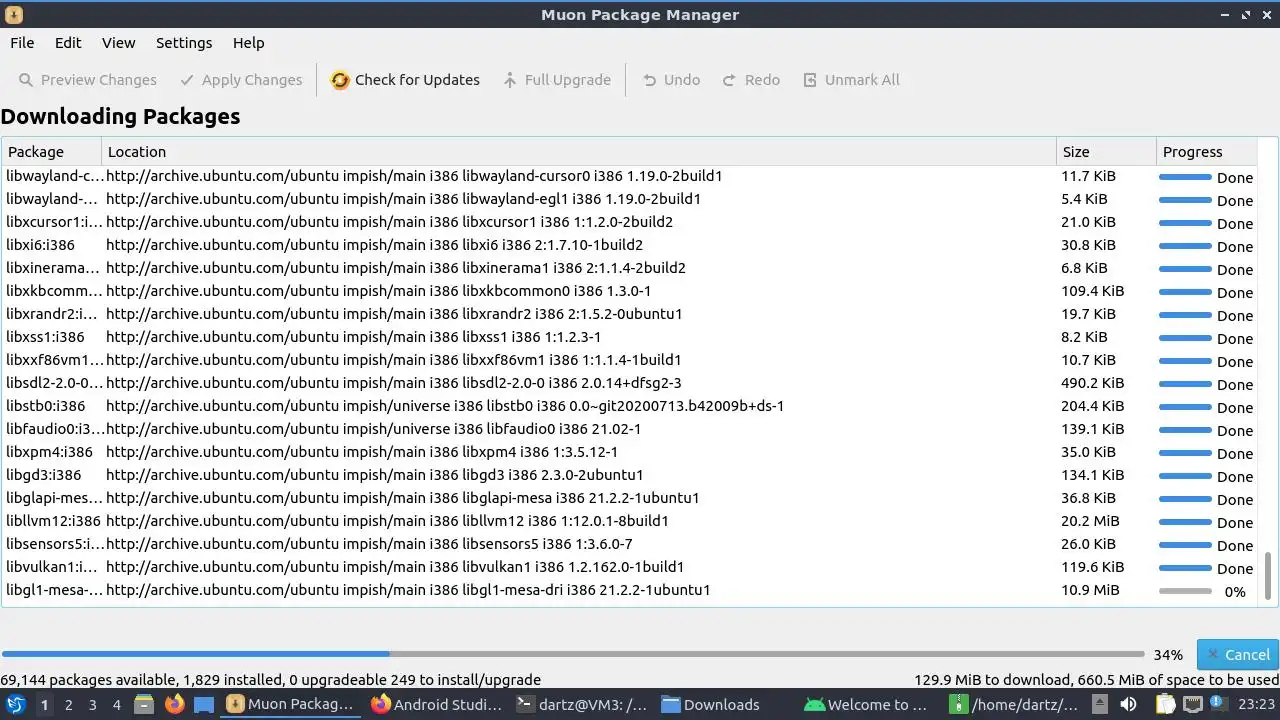This screenshot has height=720, width=1280.
Task: Switch to dartz@VM3 terminal taskbar entry
Action: coord(581,705)
